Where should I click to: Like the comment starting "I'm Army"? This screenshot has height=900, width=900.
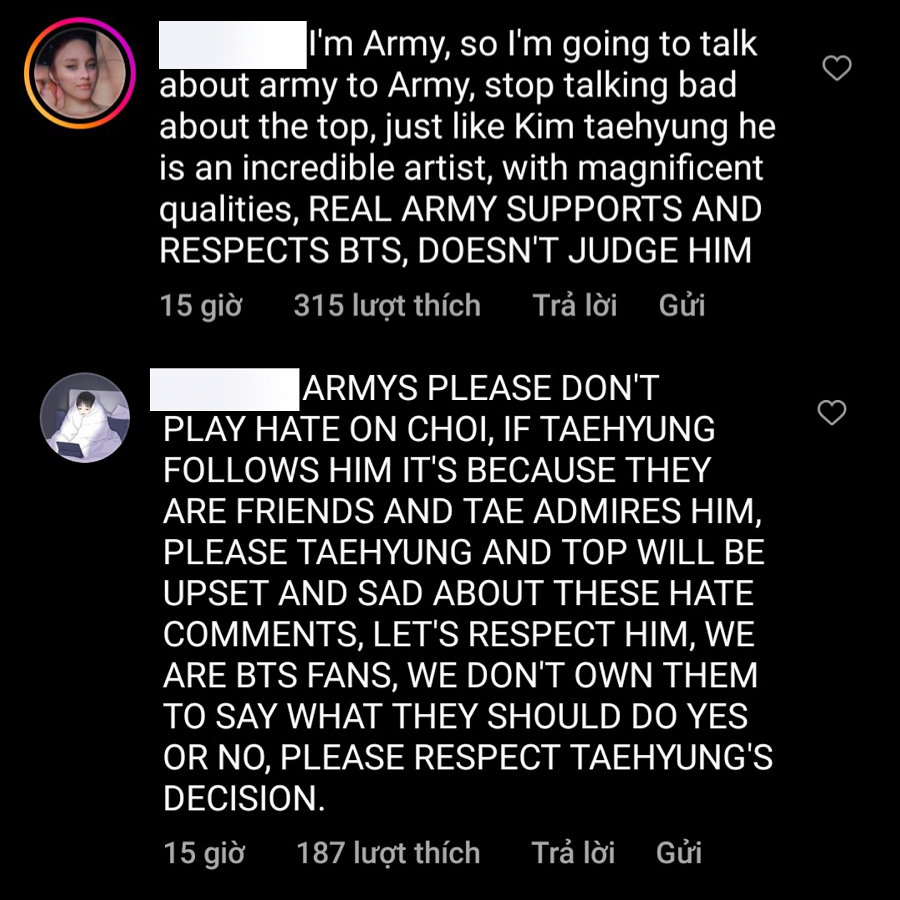[836, 68]
